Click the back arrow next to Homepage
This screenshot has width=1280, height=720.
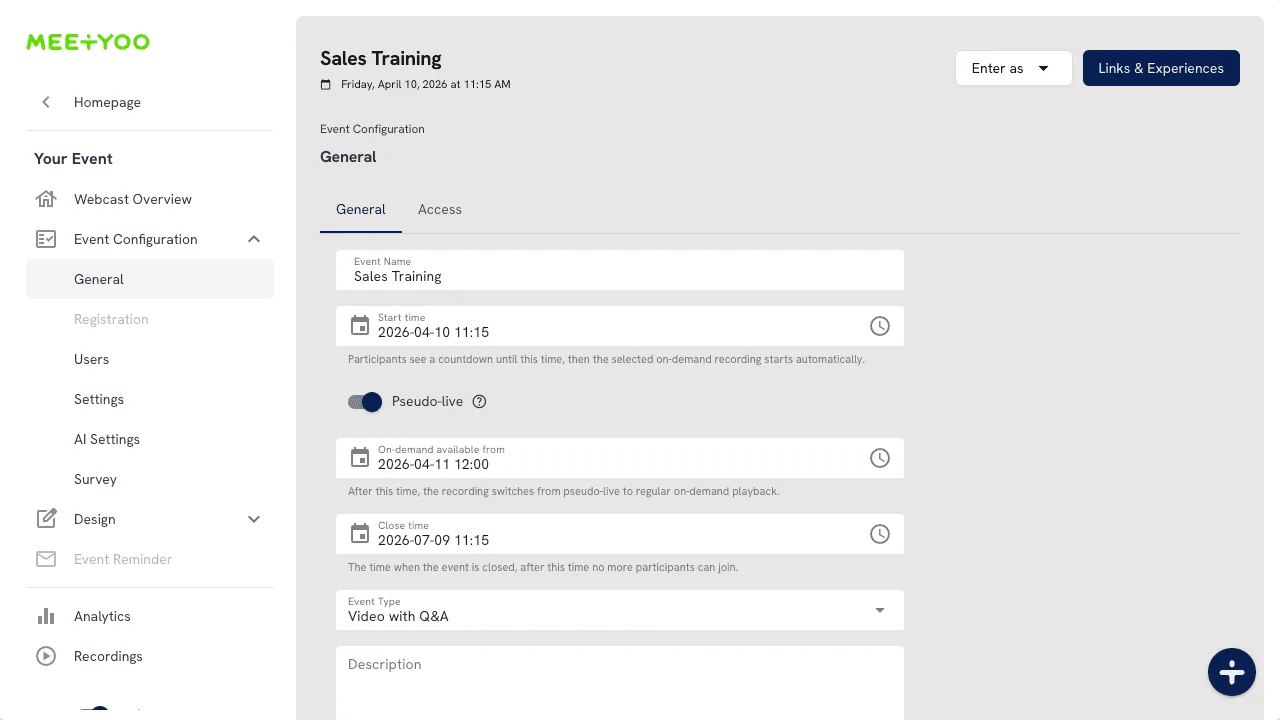pos(46,102)
